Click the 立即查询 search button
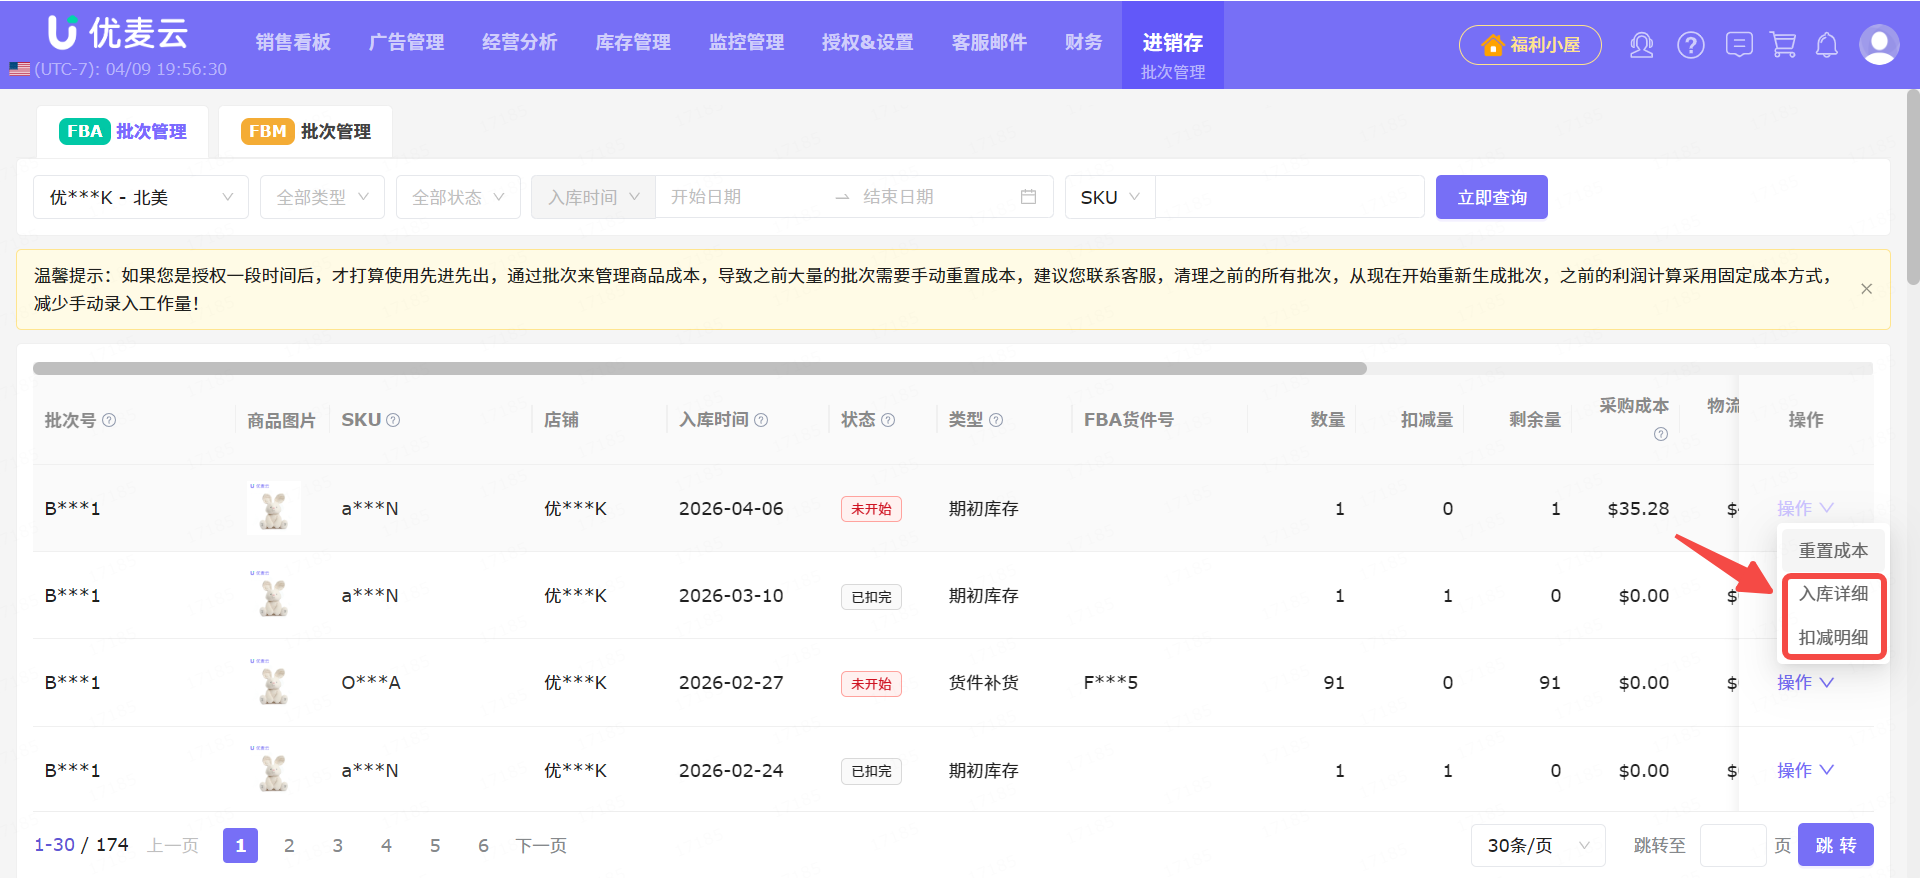This screenshot has height=878, width=1920. tap(1491, 197)
